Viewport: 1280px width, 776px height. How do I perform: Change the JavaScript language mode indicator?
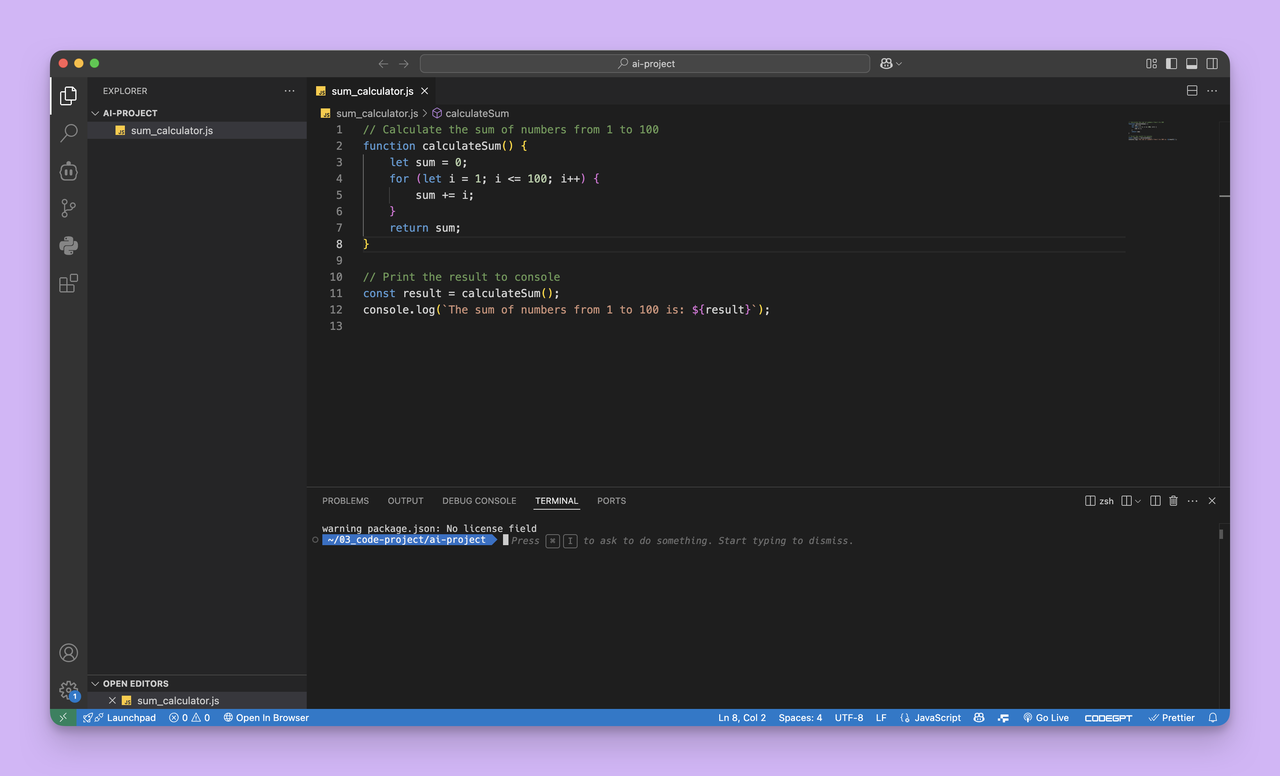tap(930, 717)
